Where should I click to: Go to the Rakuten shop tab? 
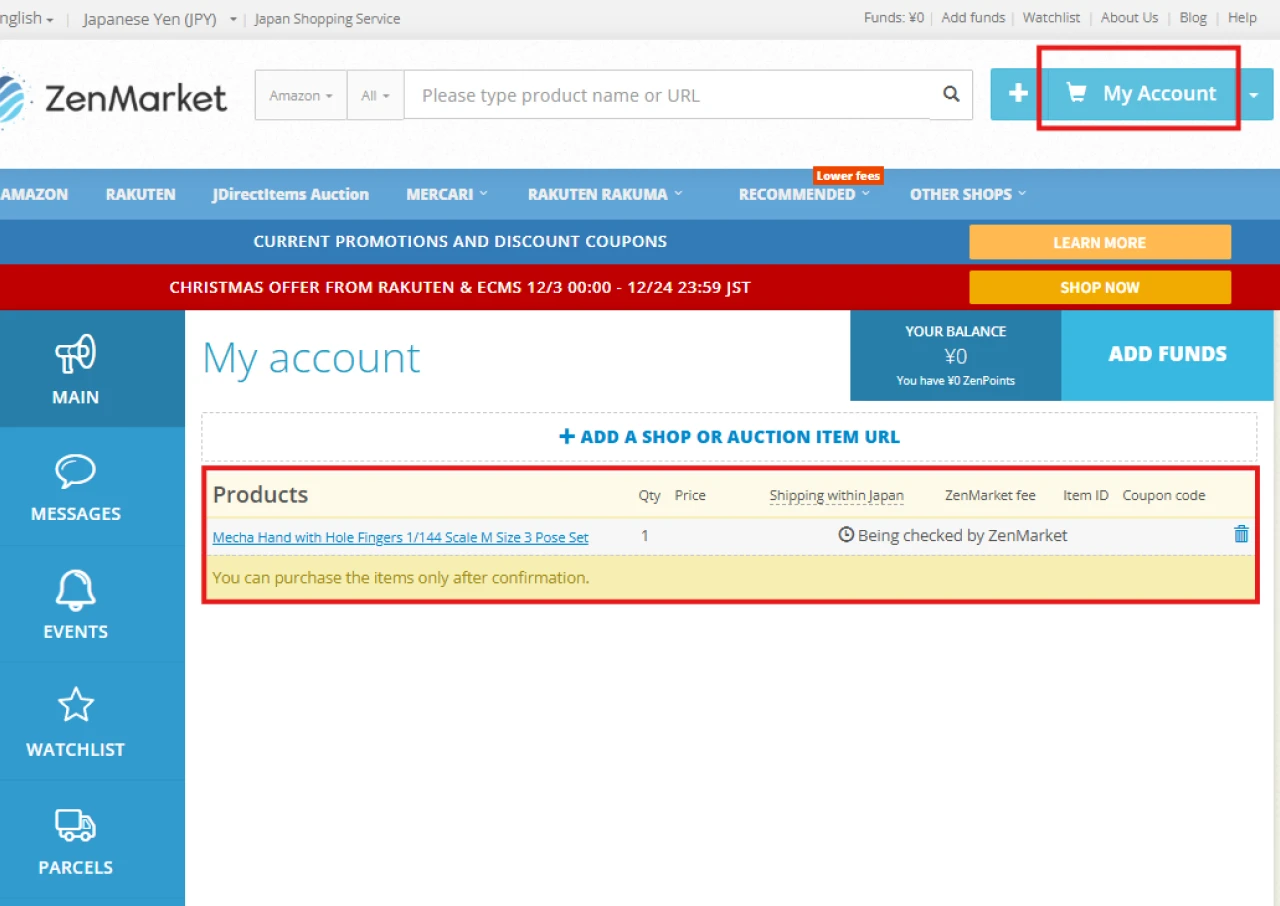(x=140, y=194)
